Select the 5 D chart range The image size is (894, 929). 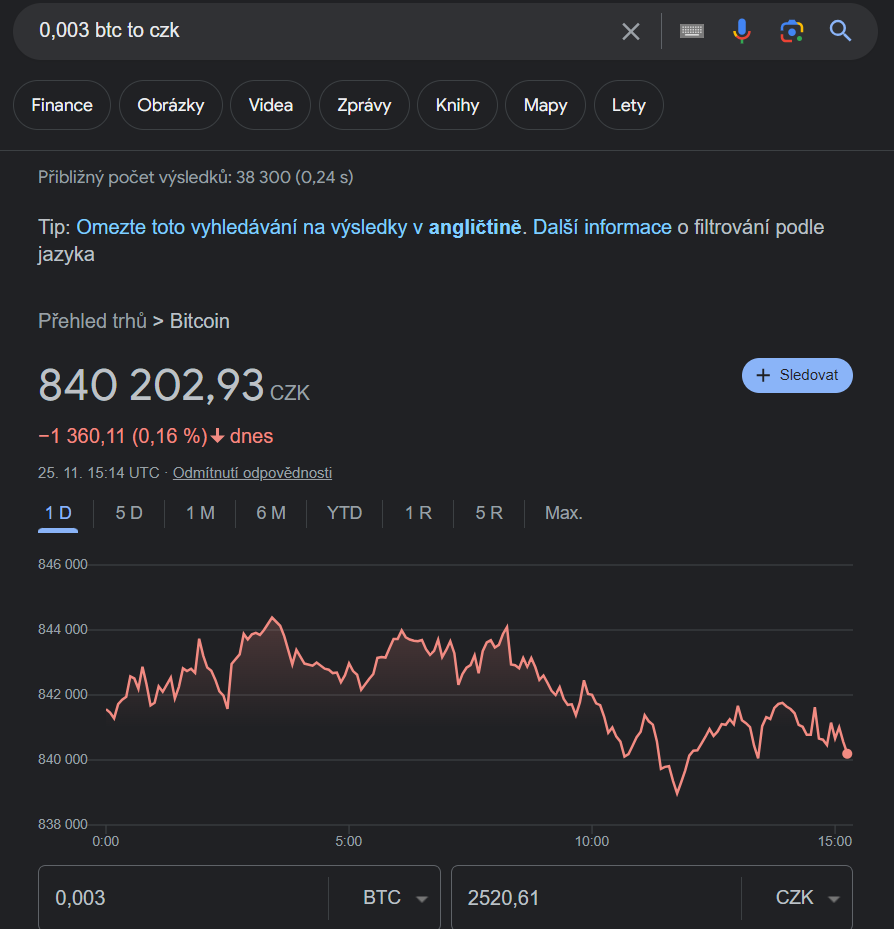(129, 512)
